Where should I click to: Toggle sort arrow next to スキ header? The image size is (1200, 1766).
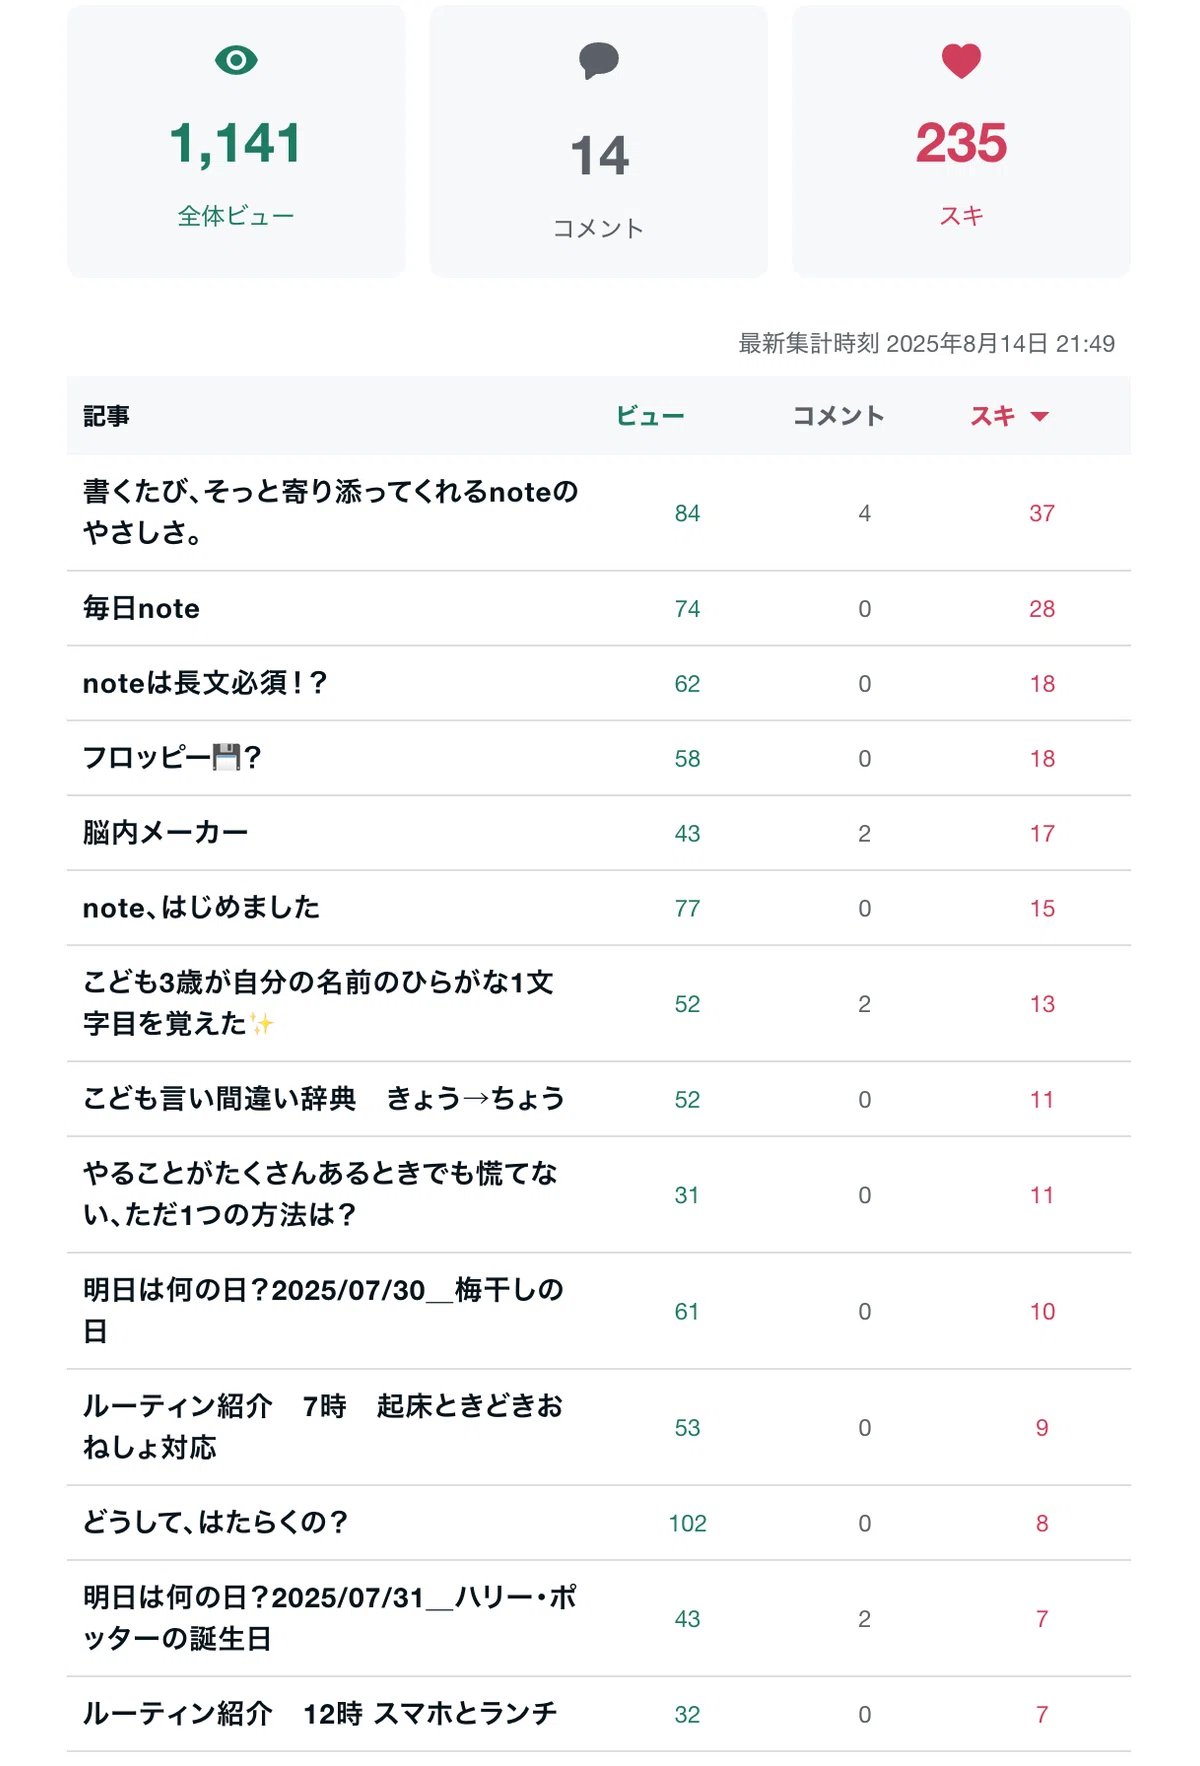(x=1040, y=416)
